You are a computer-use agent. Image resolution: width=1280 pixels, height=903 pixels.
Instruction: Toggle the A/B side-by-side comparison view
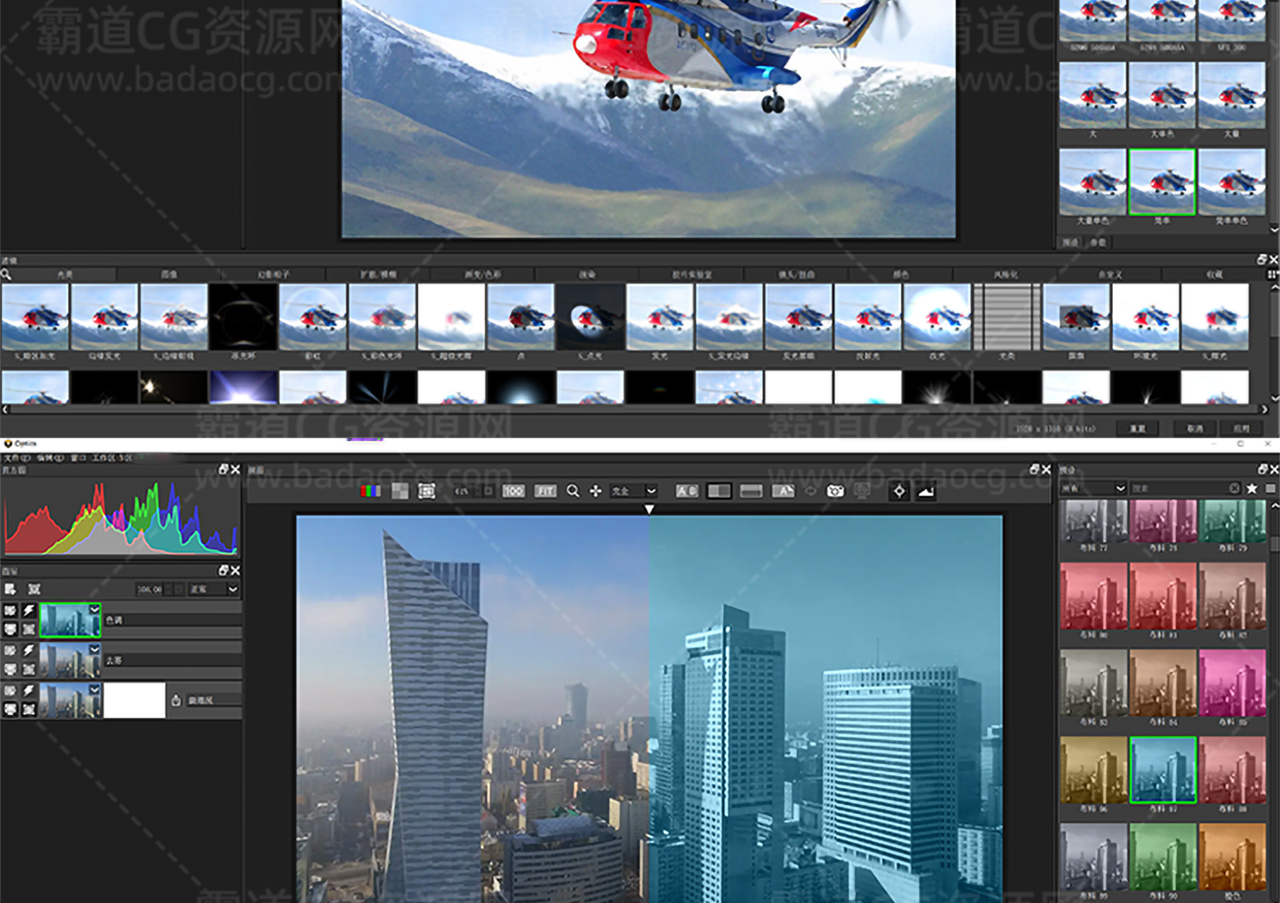(687, 491)
